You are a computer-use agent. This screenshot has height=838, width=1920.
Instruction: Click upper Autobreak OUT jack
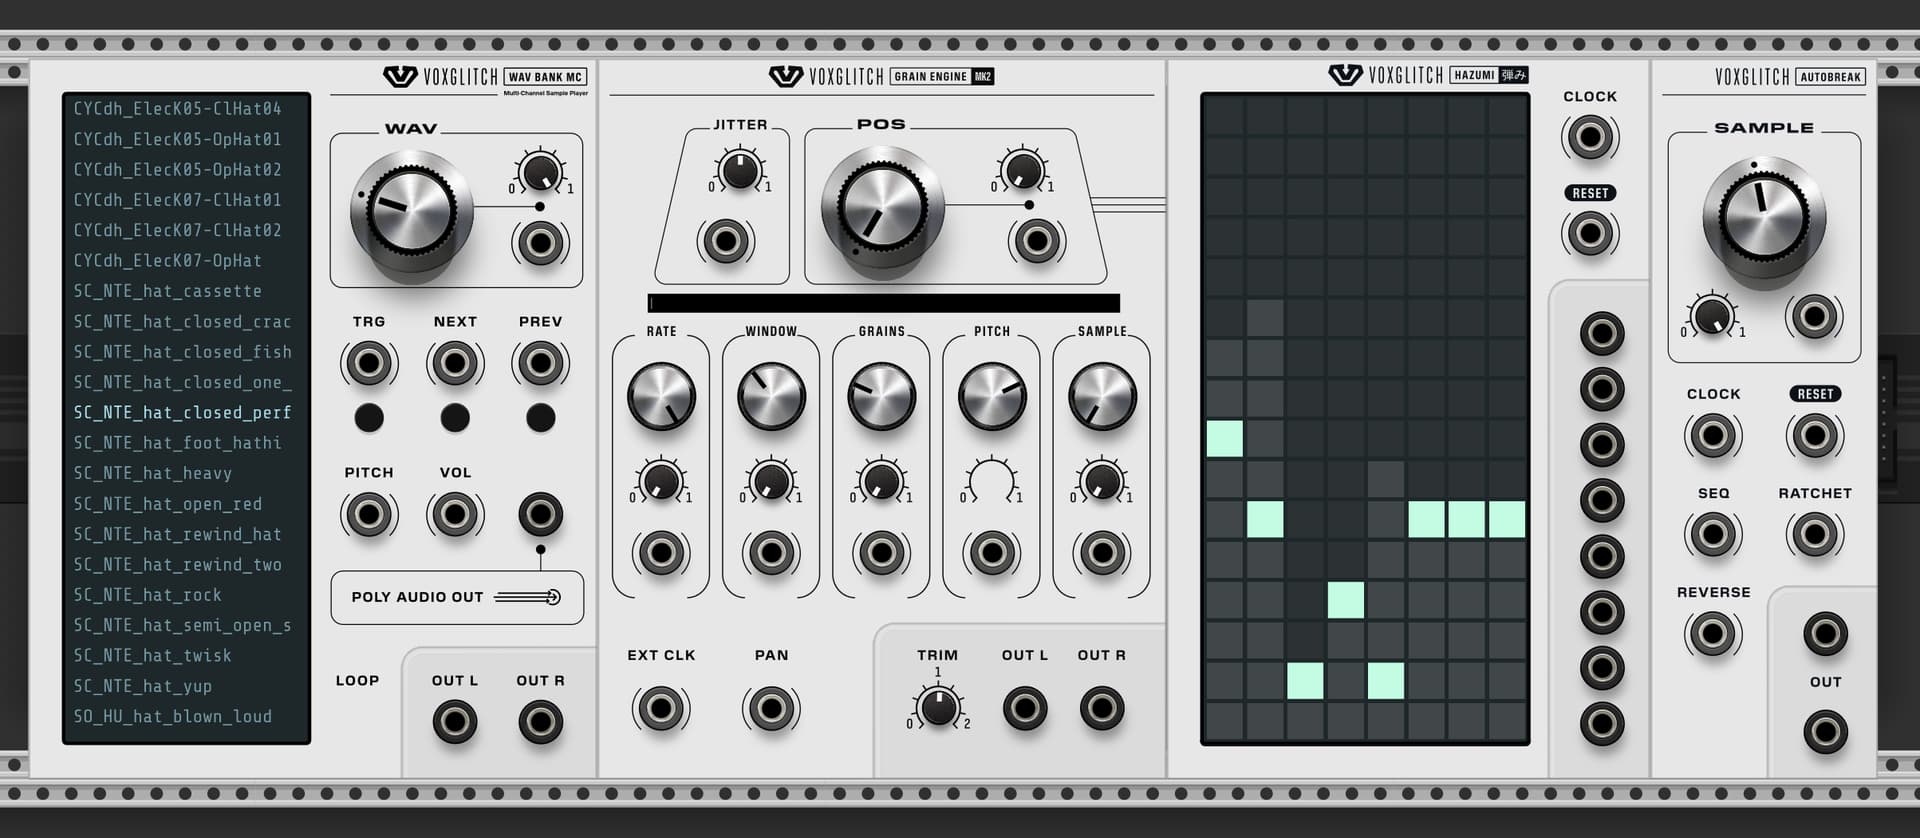coord(1825,633)
